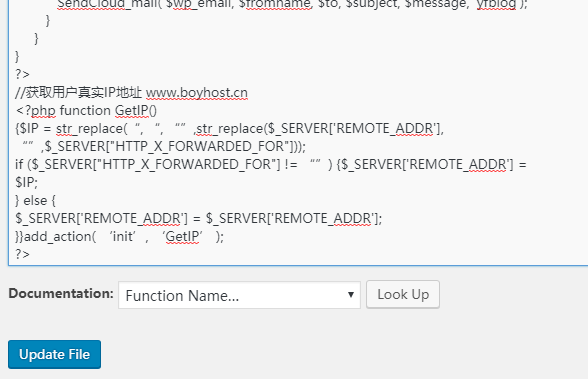Click the REMOTE_ADDR assignment line after else
Viewport: 588px width, 379px height.
[x=199, y=218]
